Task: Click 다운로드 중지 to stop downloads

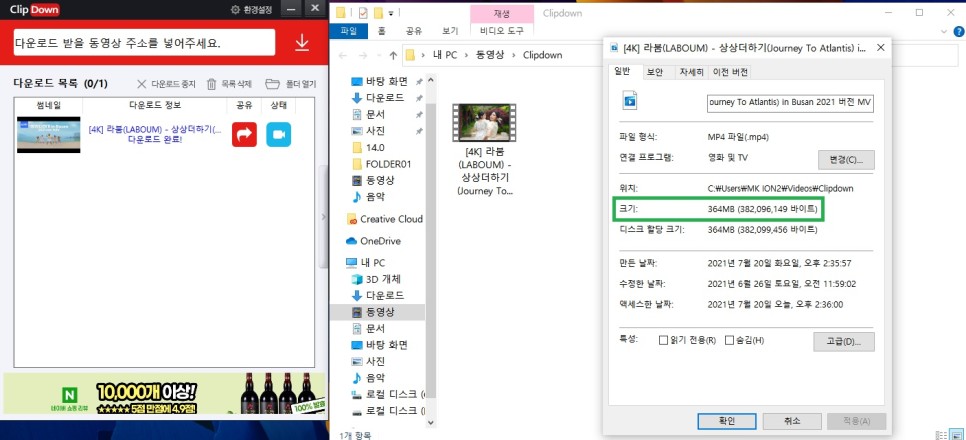Action: pos(166,84)
